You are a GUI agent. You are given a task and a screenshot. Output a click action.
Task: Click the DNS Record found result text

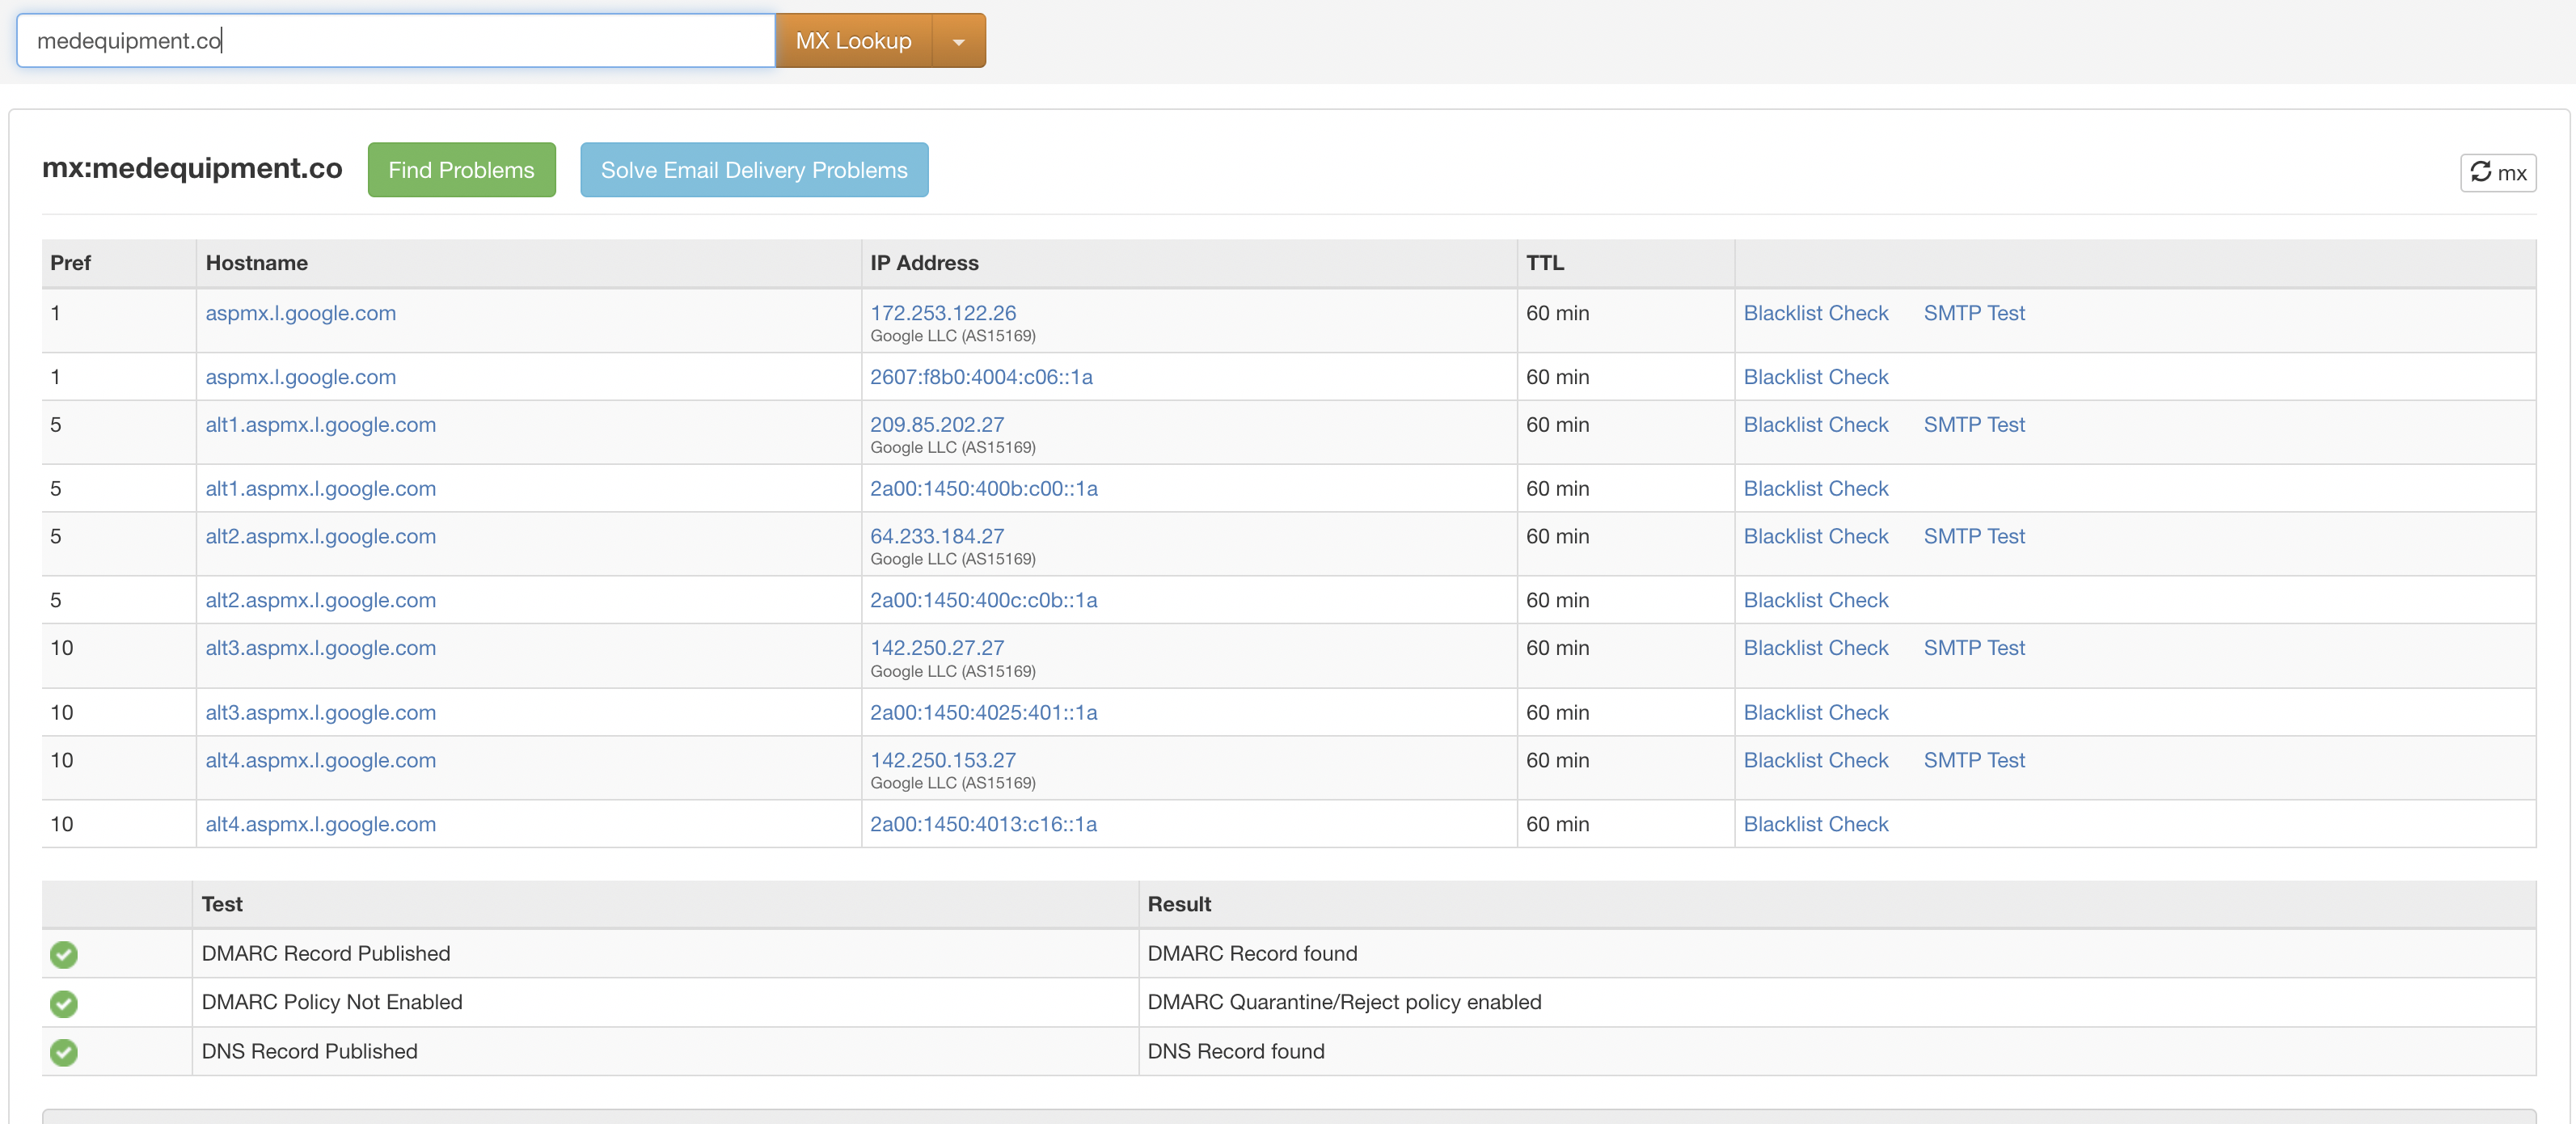coord(1236,1052)
